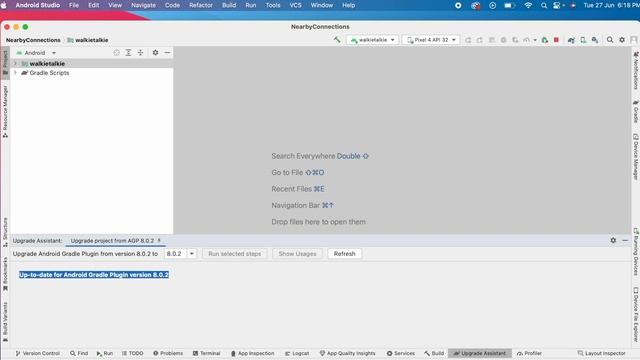Click the Search Everywhere magnifier in toolbar
The width and height of the screenshot is (640, 360).
coord(610,40)
